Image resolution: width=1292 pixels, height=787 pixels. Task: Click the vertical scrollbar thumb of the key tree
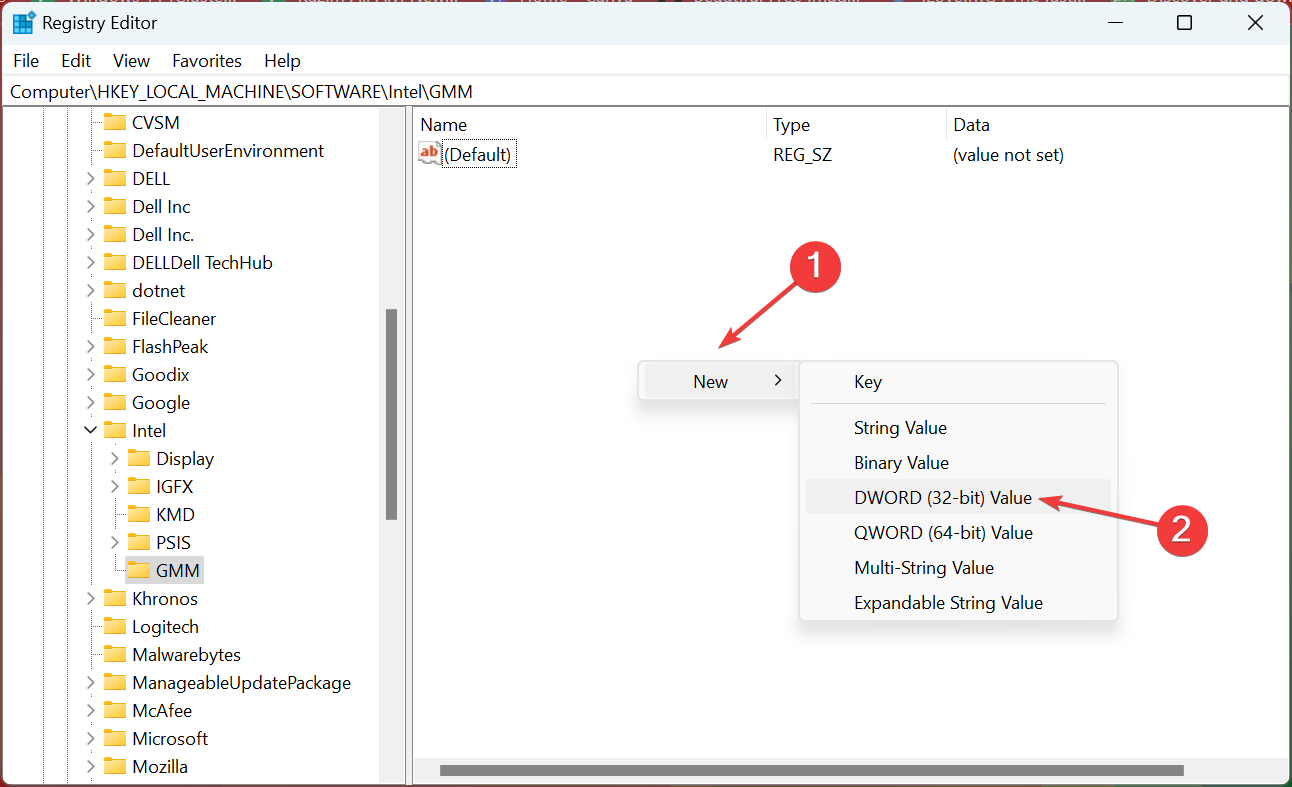tap(392, 414)
